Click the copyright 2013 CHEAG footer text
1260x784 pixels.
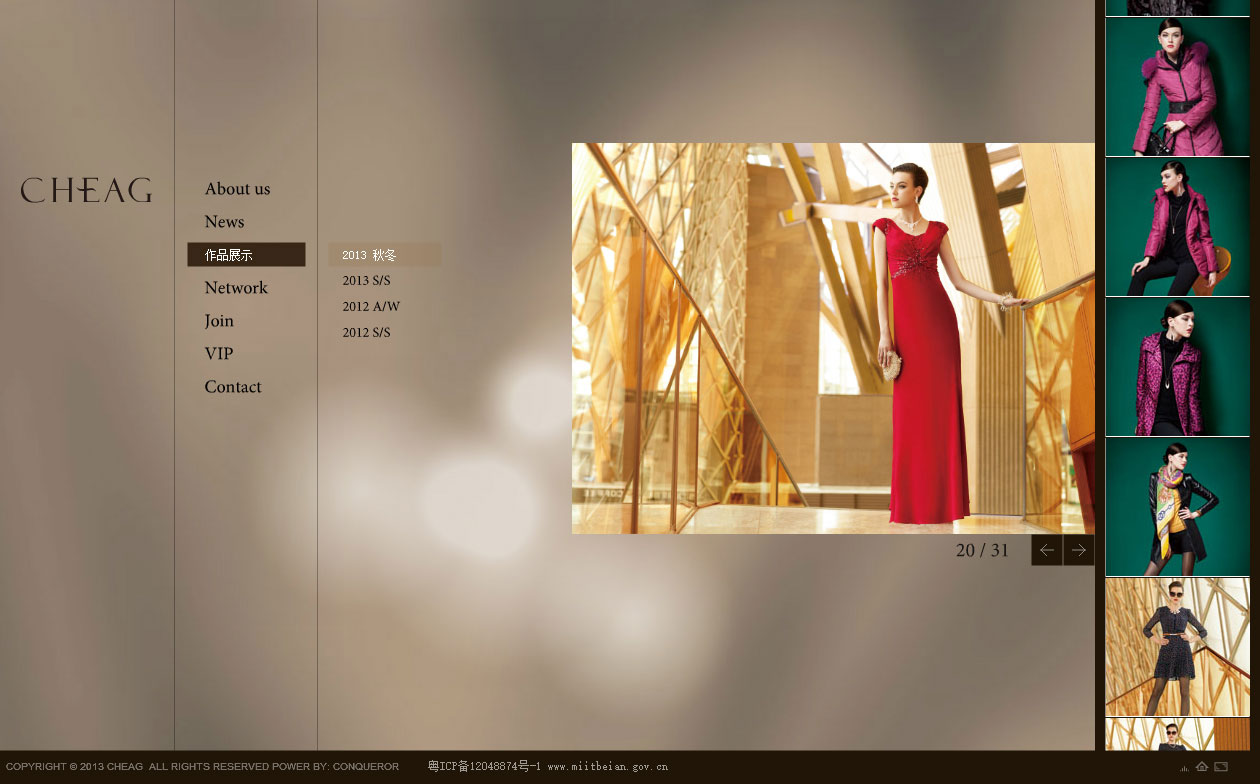pos(202,767)
